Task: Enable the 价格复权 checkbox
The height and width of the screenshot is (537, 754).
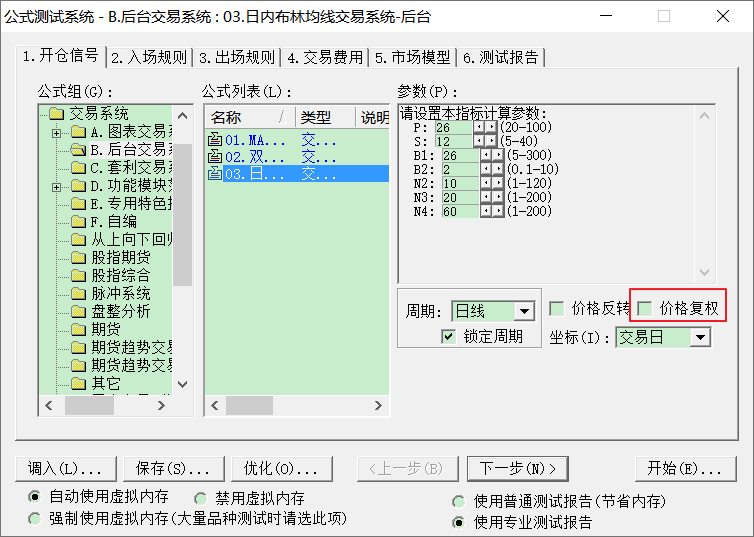Action: (646, 308)
